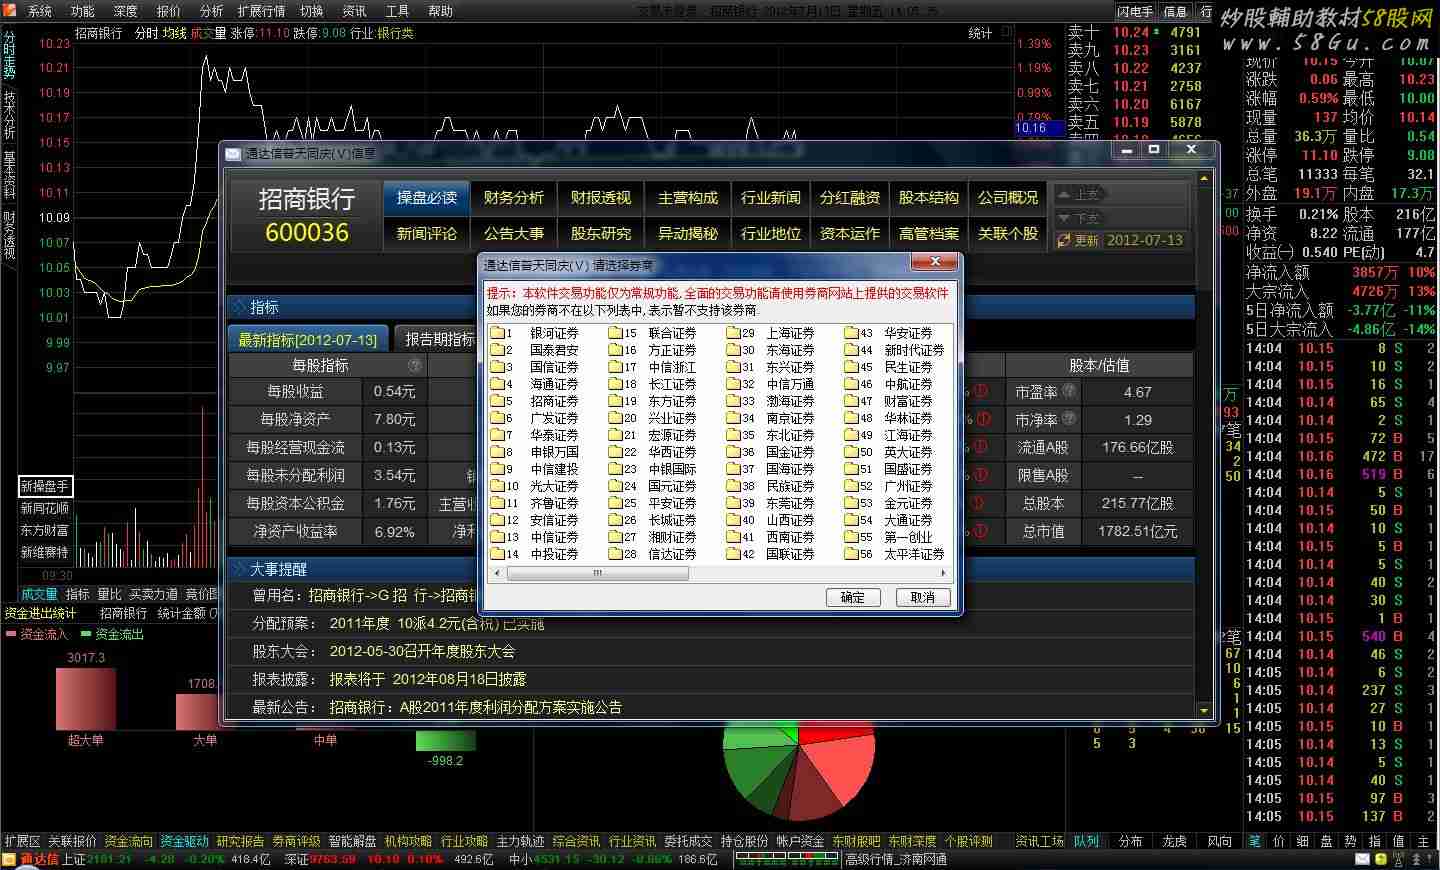Pick 东方证券 folder in list
This screenshot has height=870, width=1440.
point(653,401)
